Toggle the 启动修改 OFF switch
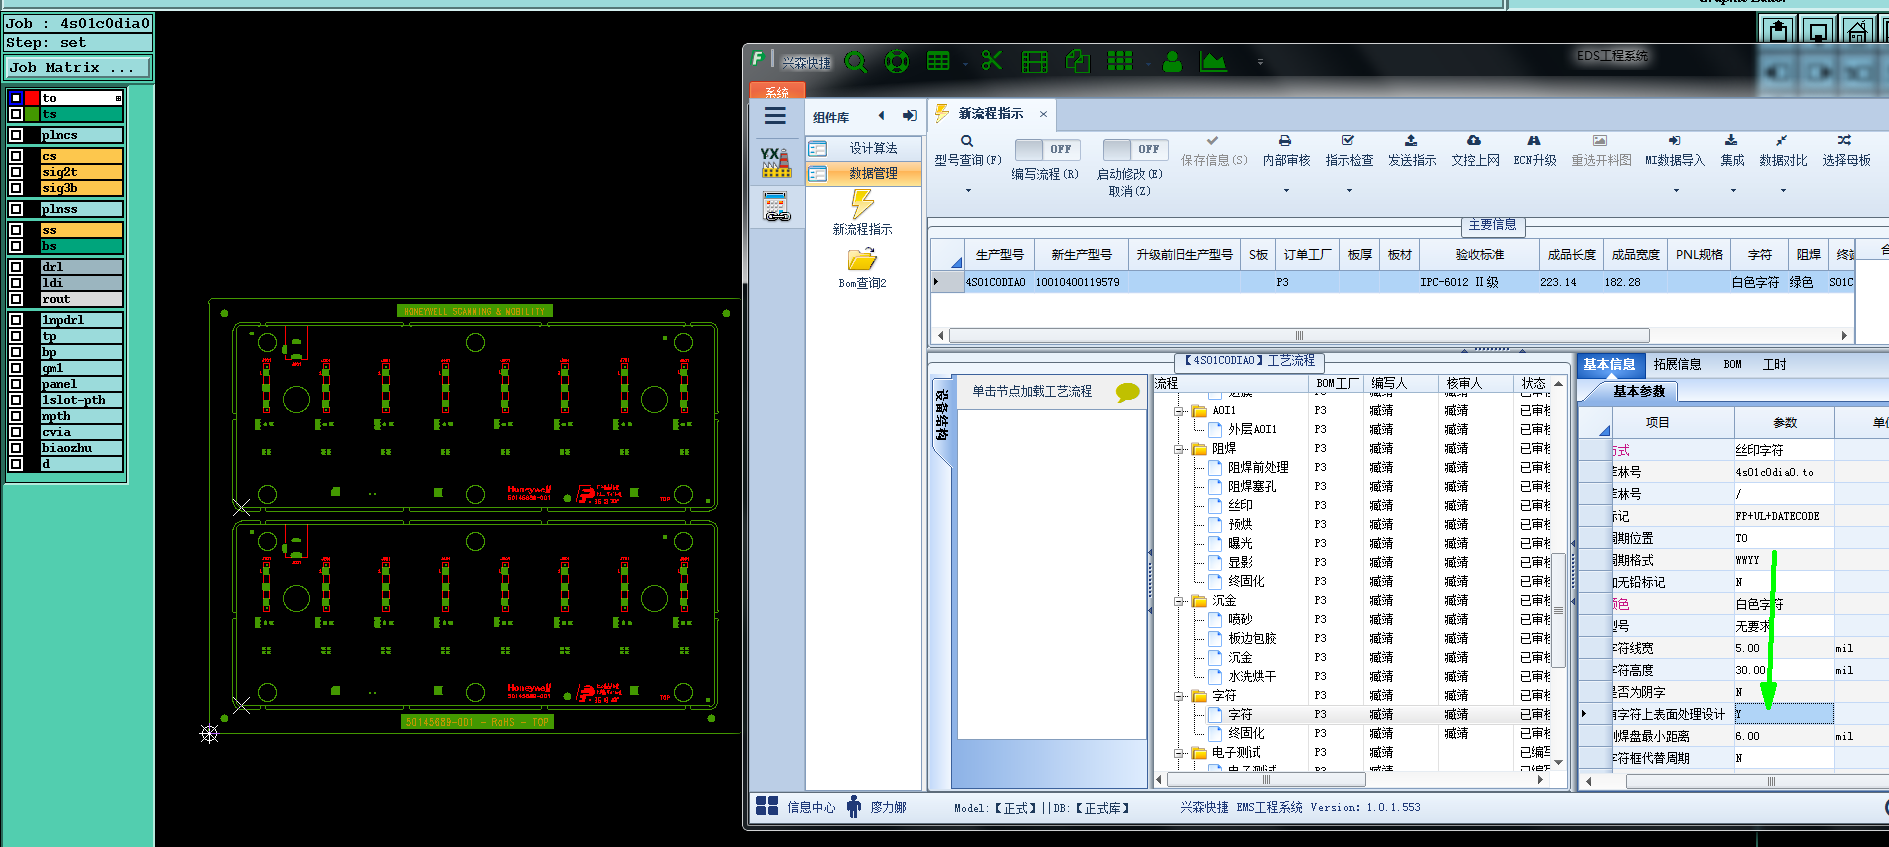 point(1135,149)
